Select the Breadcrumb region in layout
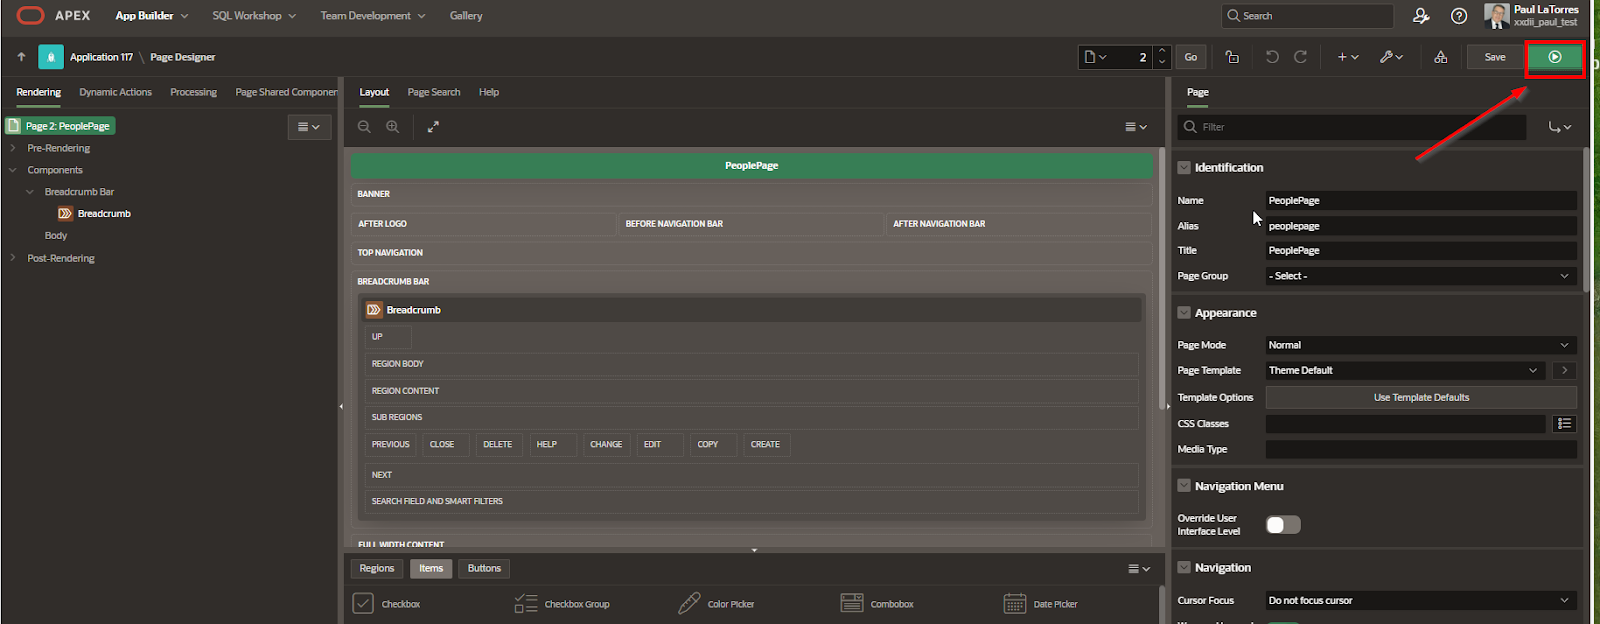The width and height of the screenshot is (1600, 624). pyautogui.click(x=751, y=310)
